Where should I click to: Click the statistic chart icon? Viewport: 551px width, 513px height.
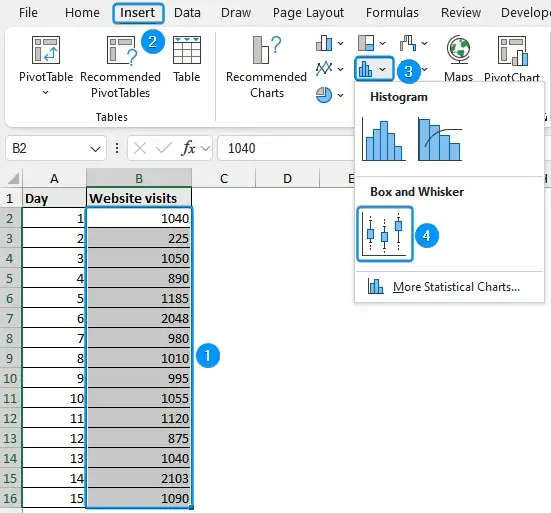pyautogui.click(x=365, y=69)
